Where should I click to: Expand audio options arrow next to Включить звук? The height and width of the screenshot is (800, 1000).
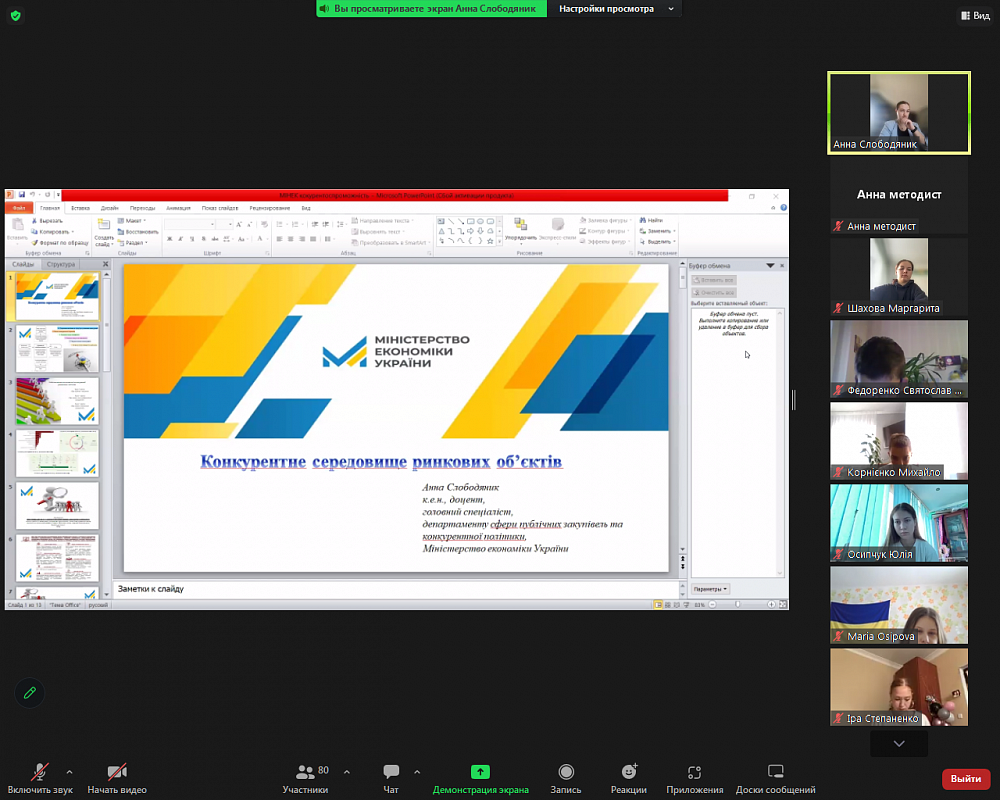coord(70,772)
